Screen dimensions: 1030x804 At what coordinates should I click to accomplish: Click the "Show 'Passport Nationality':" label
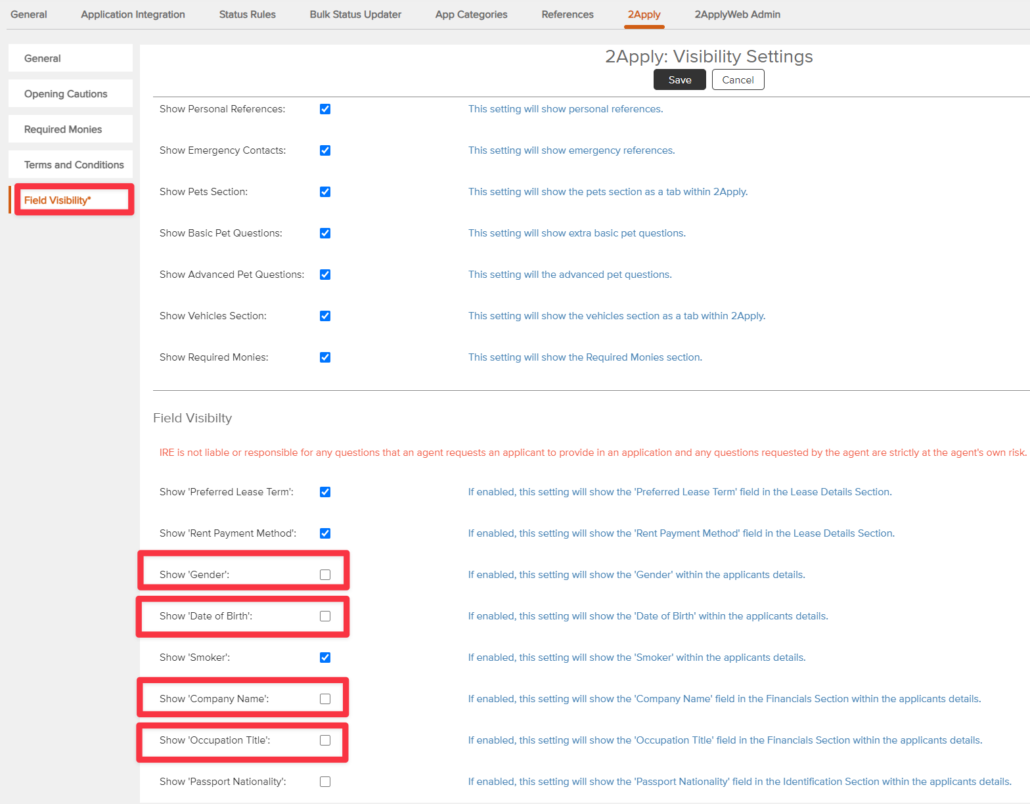coord(223,782)
